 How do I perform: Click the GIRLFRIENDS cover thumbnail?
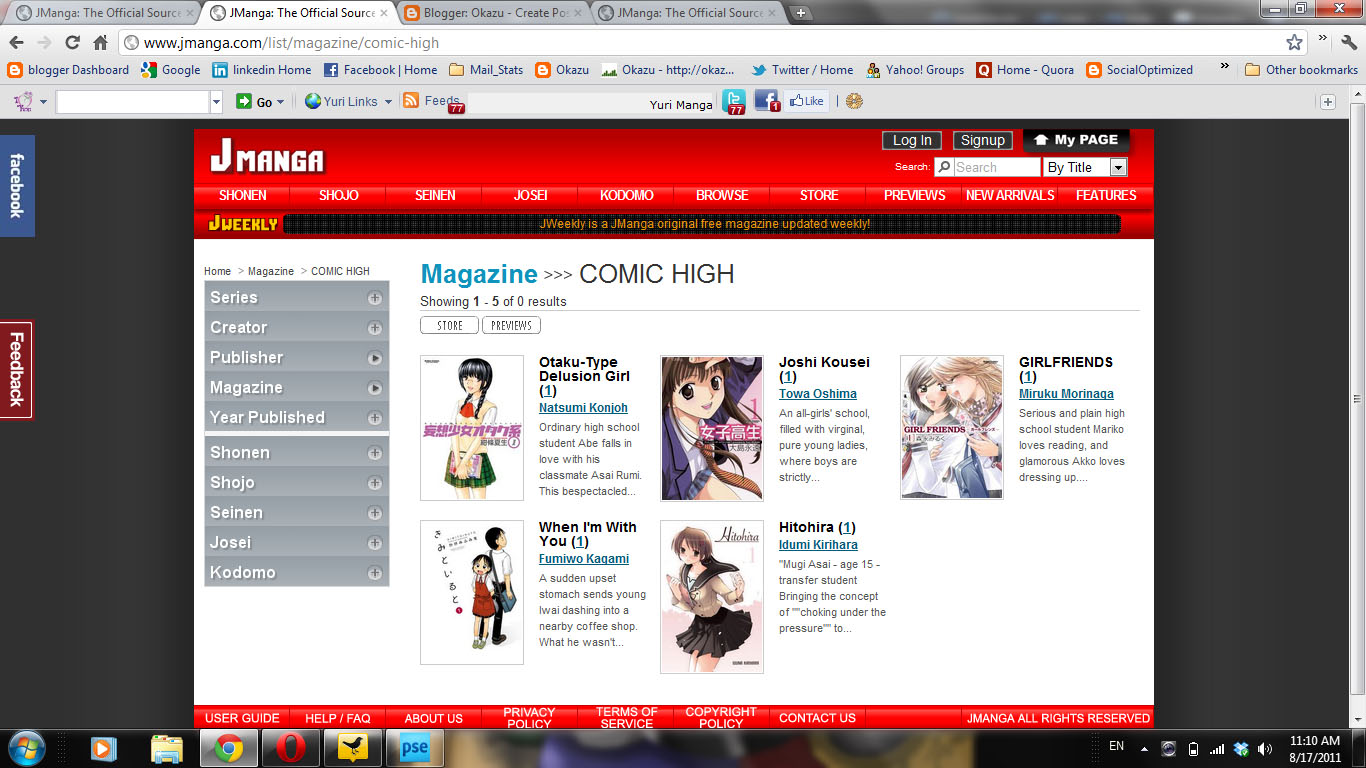coord(952,428)
